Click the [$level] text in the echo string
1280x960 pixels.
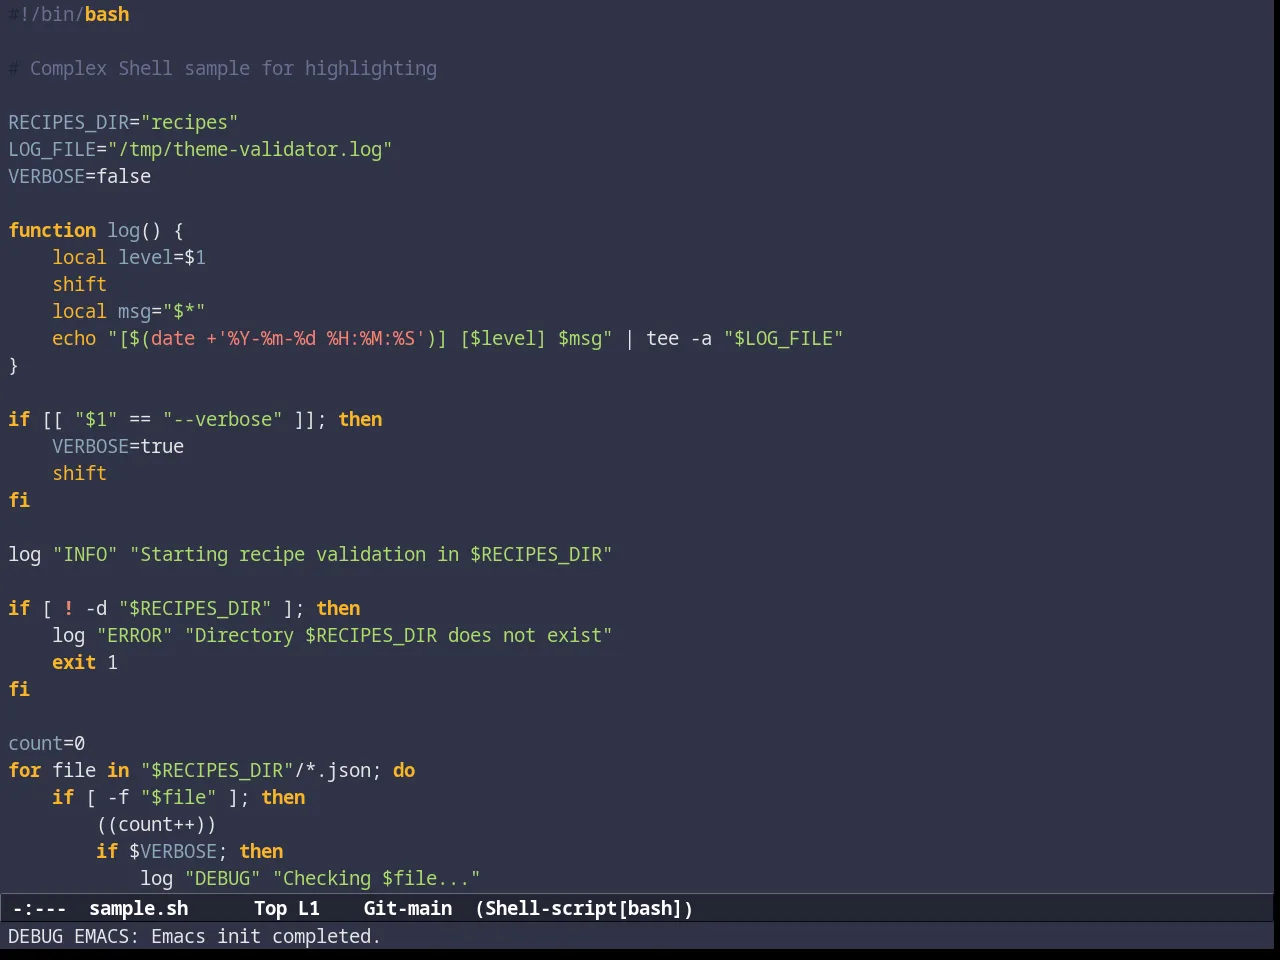coord(503,338)
